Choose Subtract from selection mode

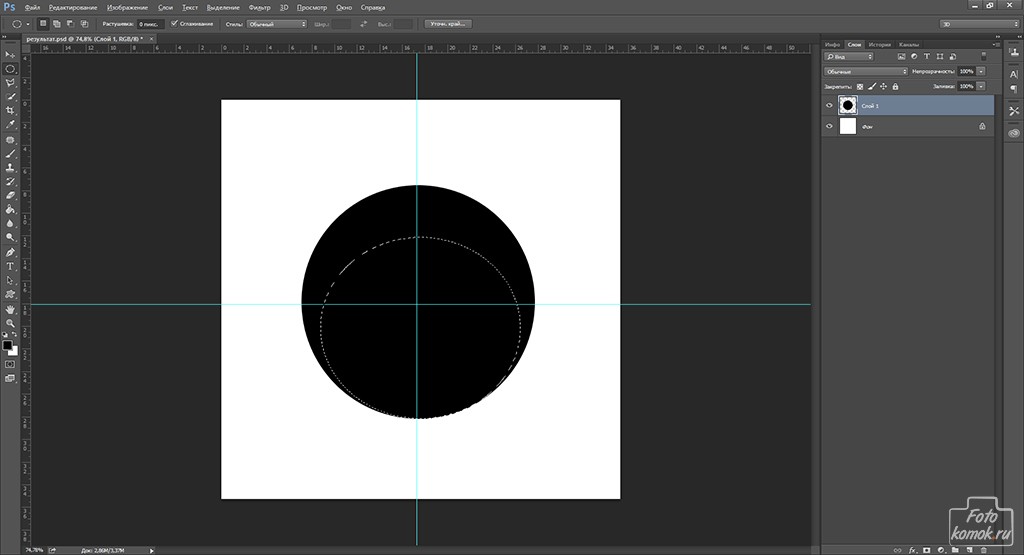pyautogui.click(x=71, y=24)
